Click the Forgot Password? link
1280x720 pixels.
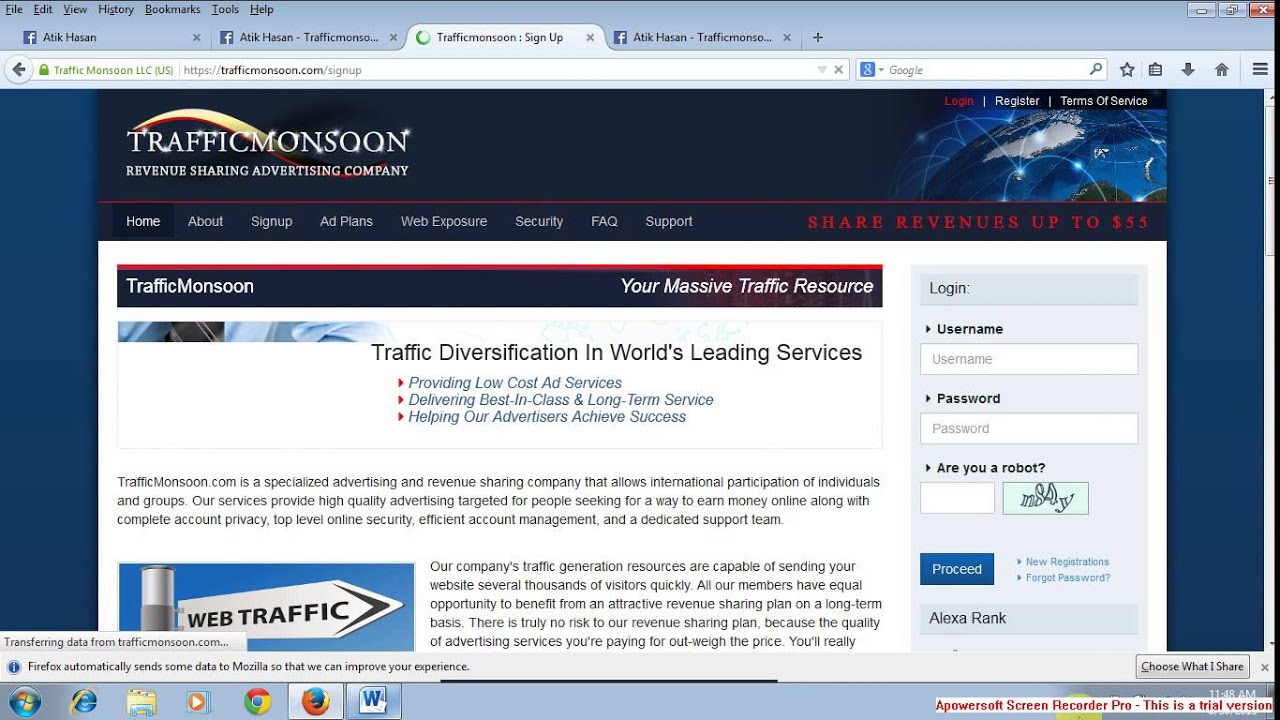click(x=1068, y=578)
